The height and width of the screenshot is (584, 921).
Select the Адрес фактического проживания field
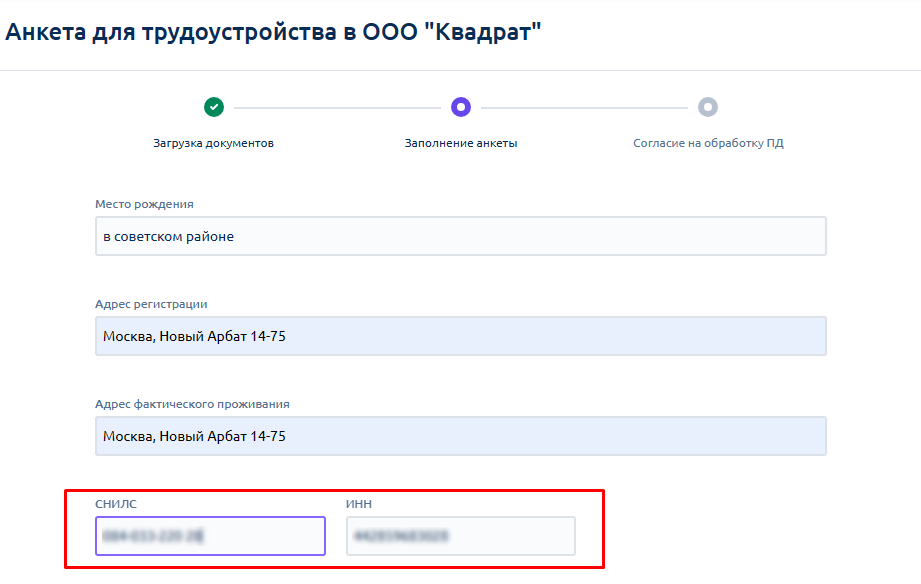click(460, 436)
